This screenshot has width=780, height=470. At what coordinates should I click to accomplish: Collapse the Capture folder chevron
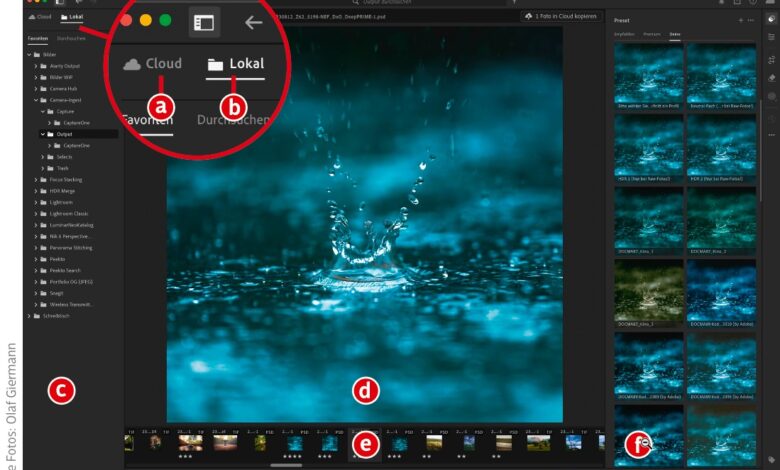coord(43,111)
